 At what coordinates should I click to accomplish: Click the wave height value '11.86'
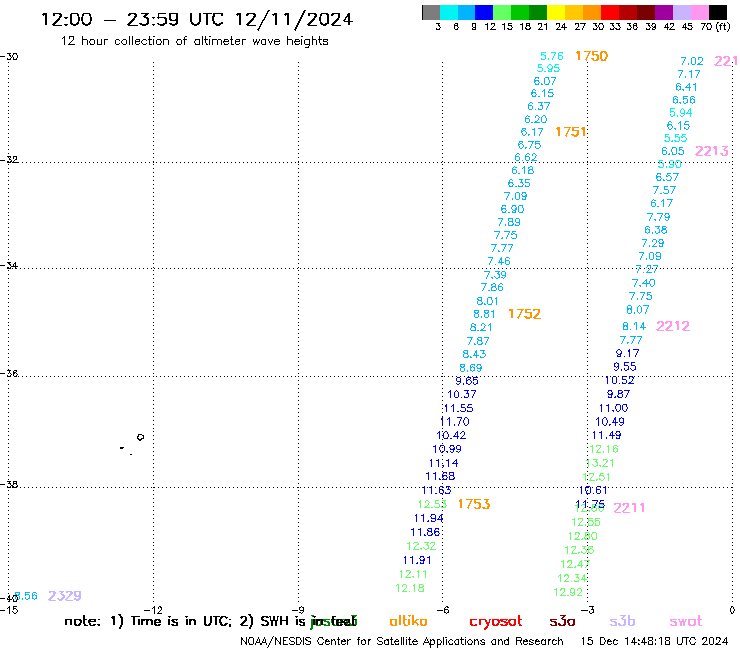point(425,532)
